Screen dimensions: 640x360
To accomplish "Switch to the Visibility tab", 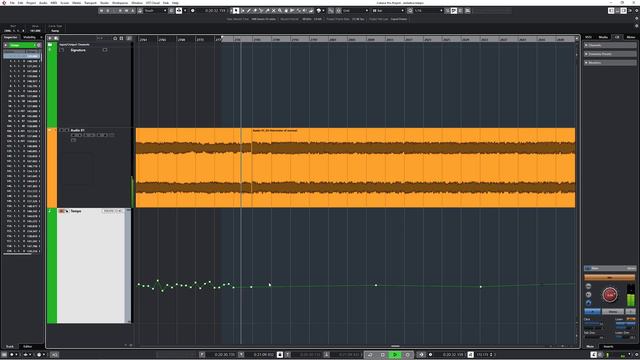I will pos(29,37).
